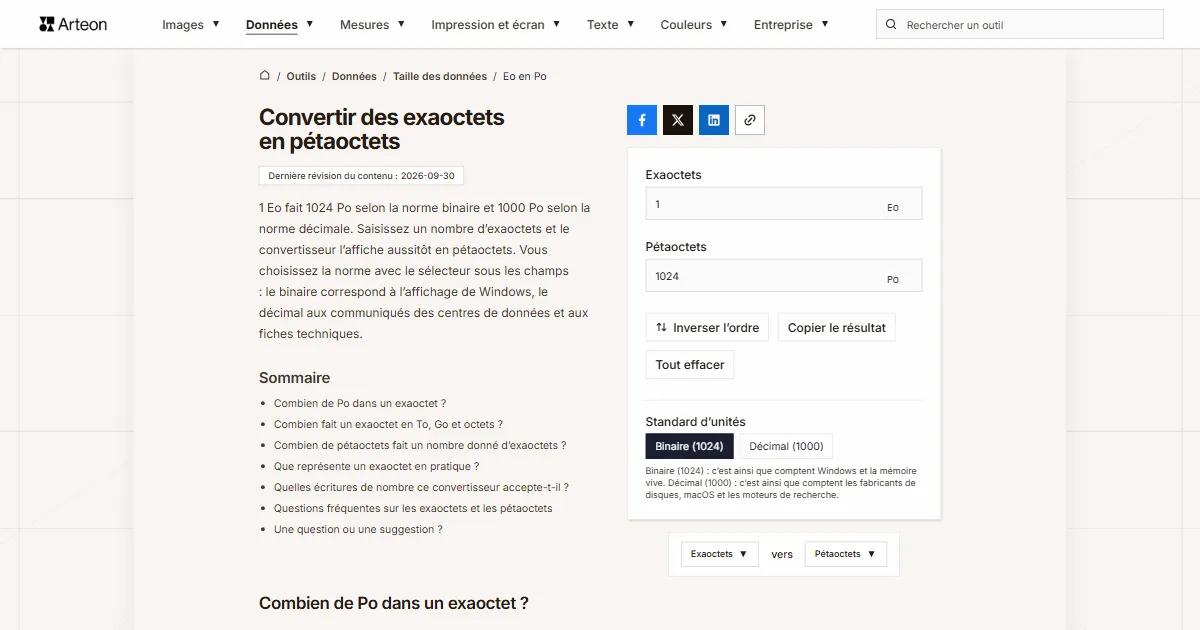
Task: Open the Texte menu
Action: click(611, 25)
